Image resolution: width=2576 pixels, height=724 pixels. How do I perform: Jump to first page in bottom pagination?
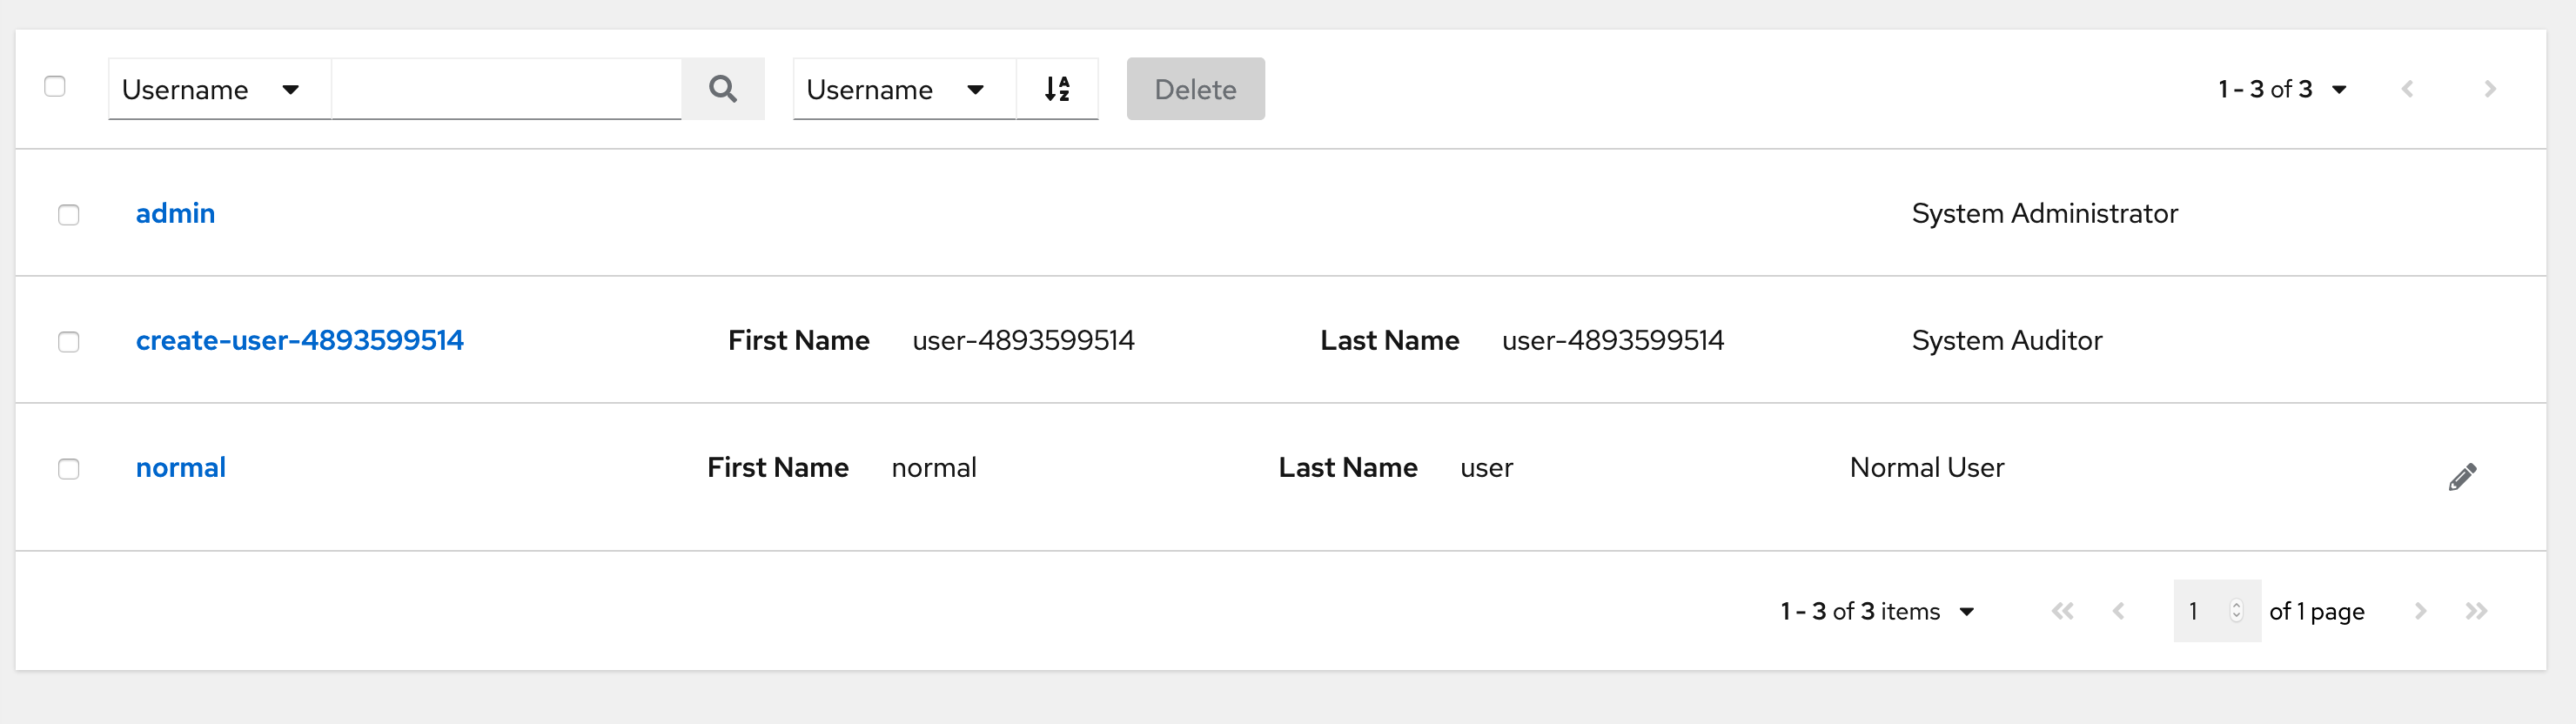tap(2062, 611)
